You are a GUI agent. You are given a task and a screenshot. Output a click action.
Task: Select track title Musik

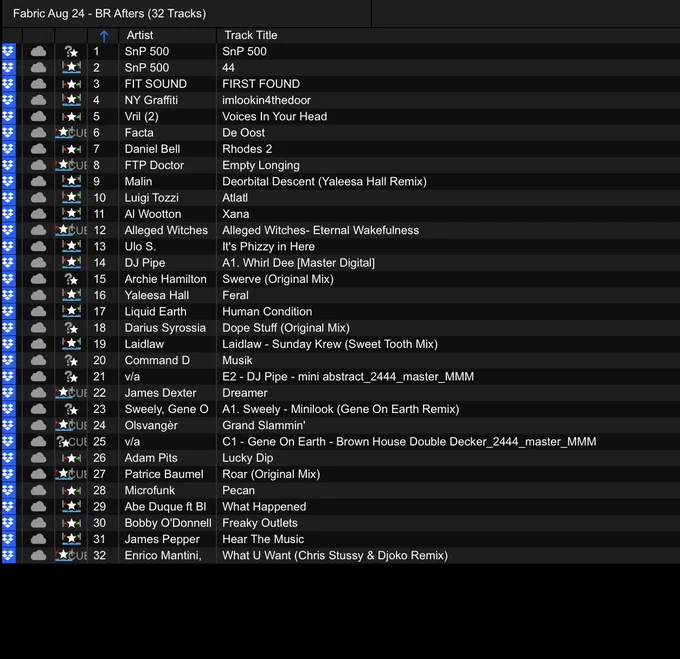click(x=237, y=360)
